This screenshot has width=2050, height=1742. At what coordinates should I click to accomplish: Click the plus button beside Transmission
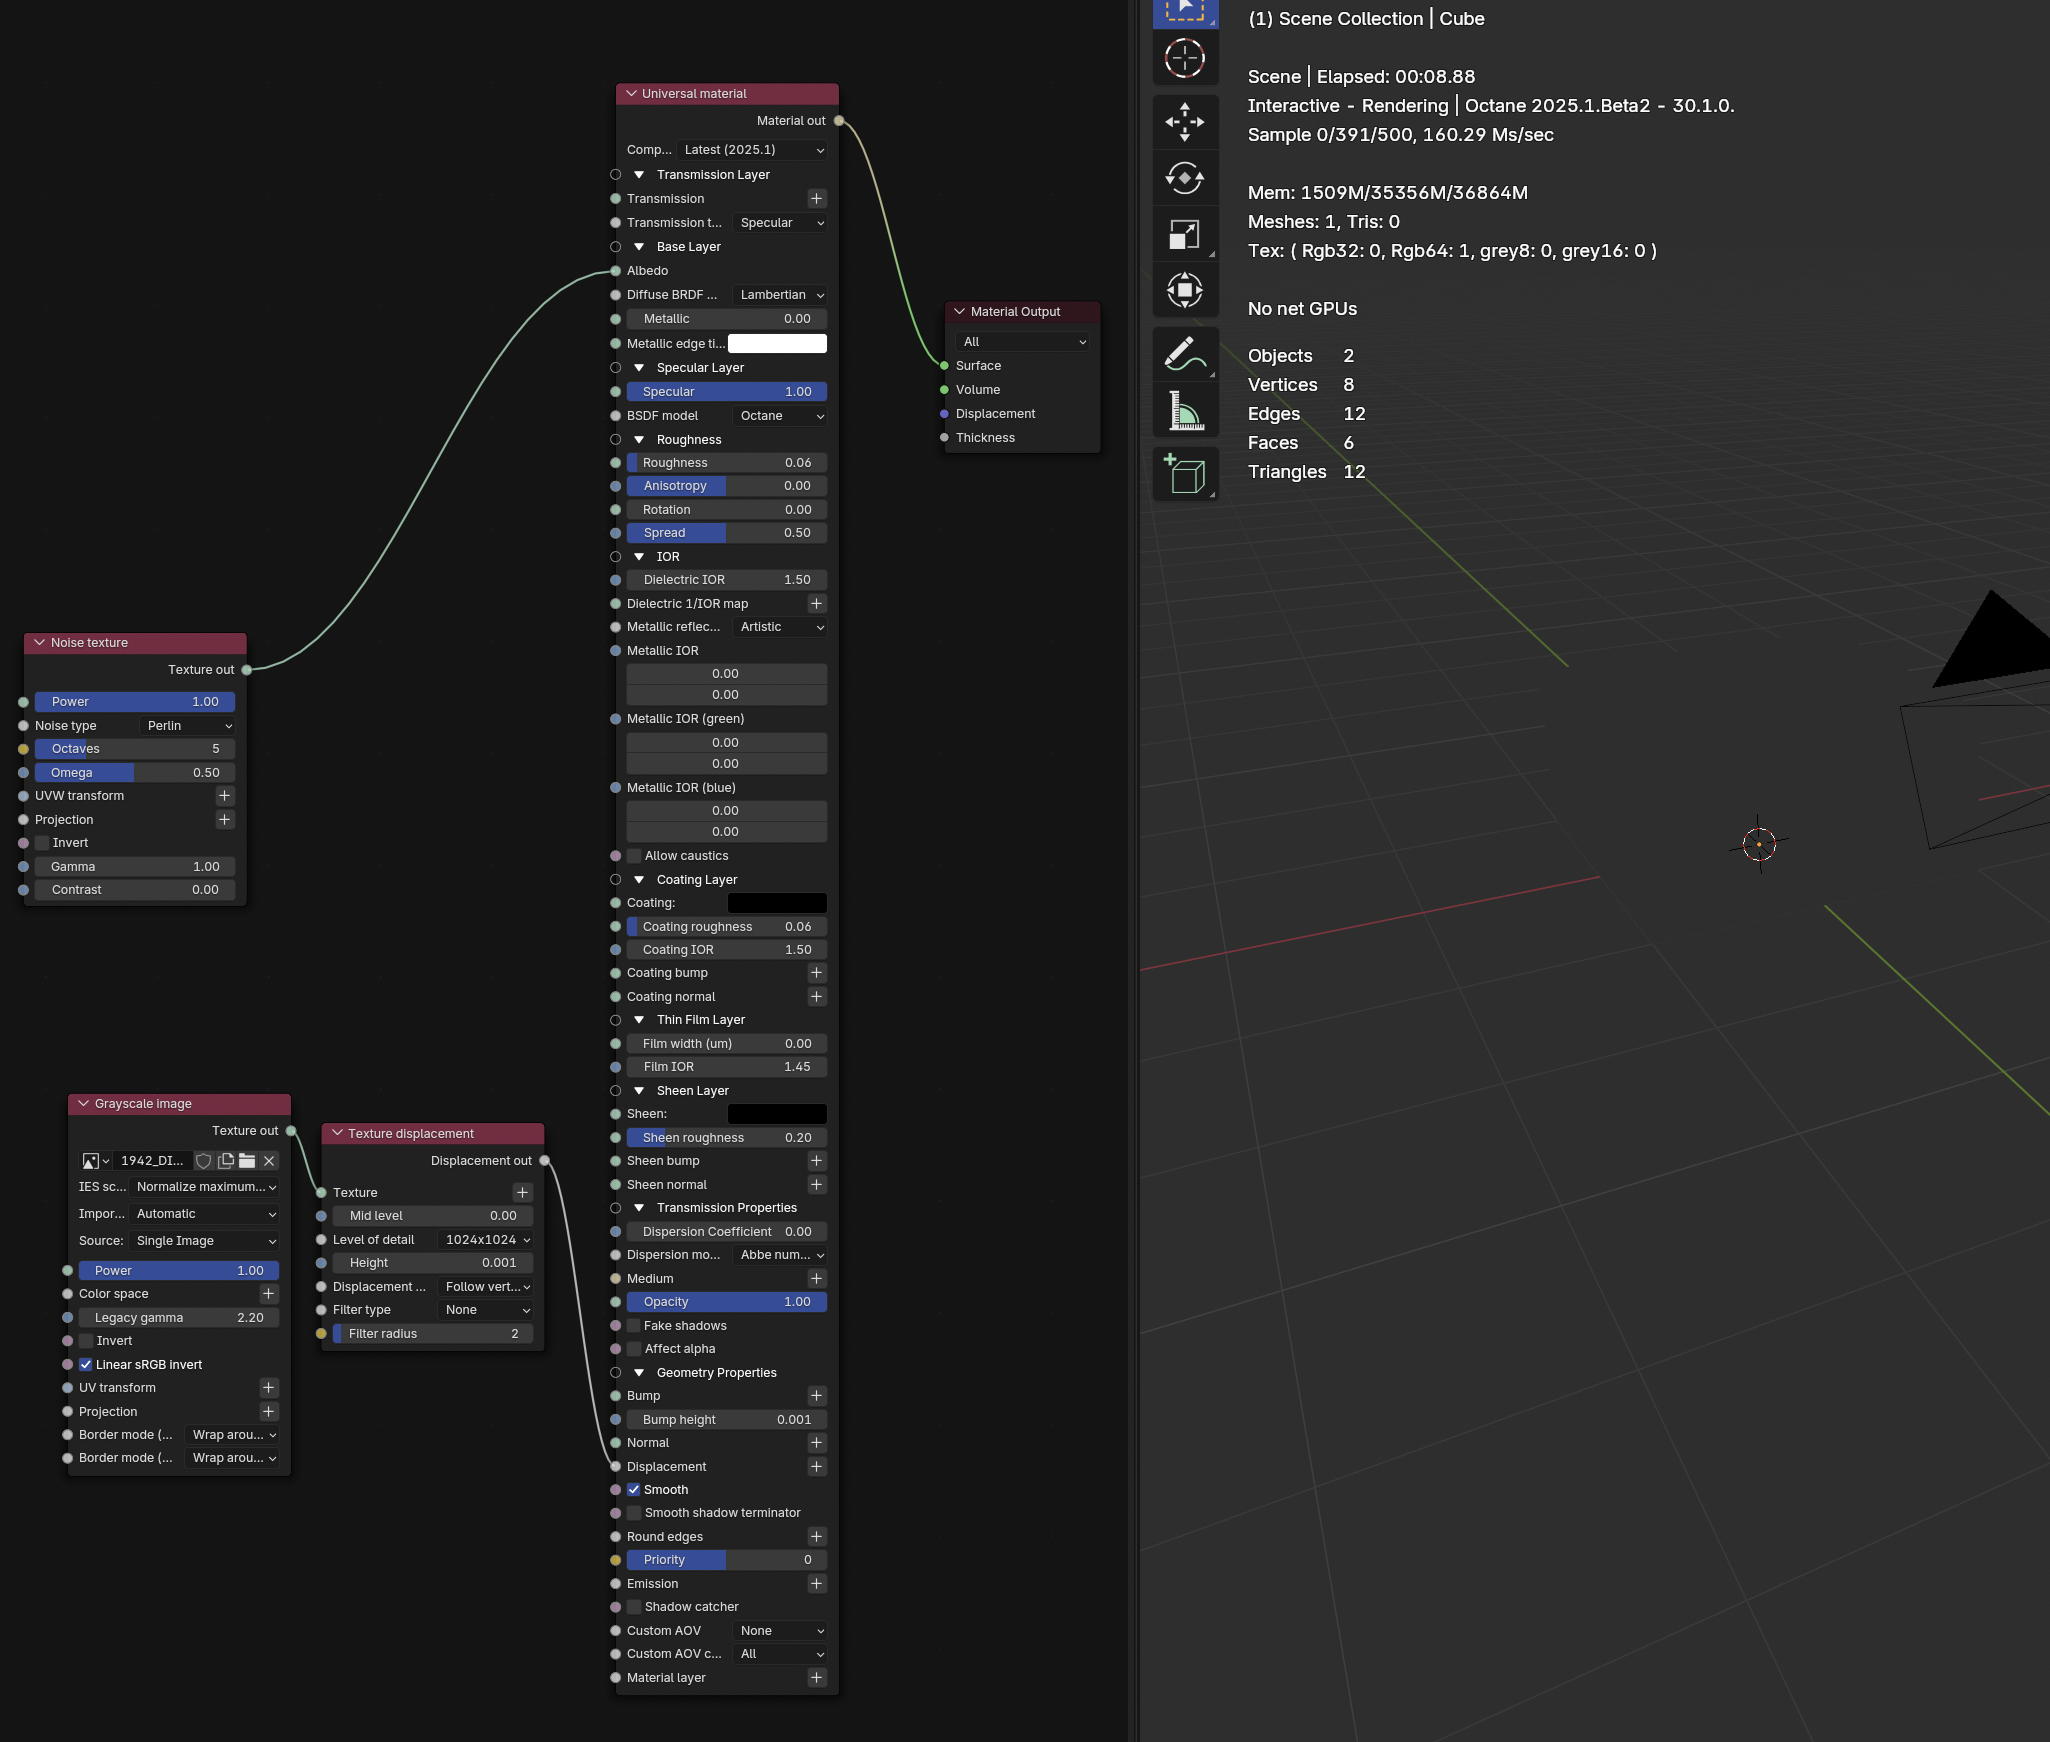pyautogui.click(x=816, y=199)
